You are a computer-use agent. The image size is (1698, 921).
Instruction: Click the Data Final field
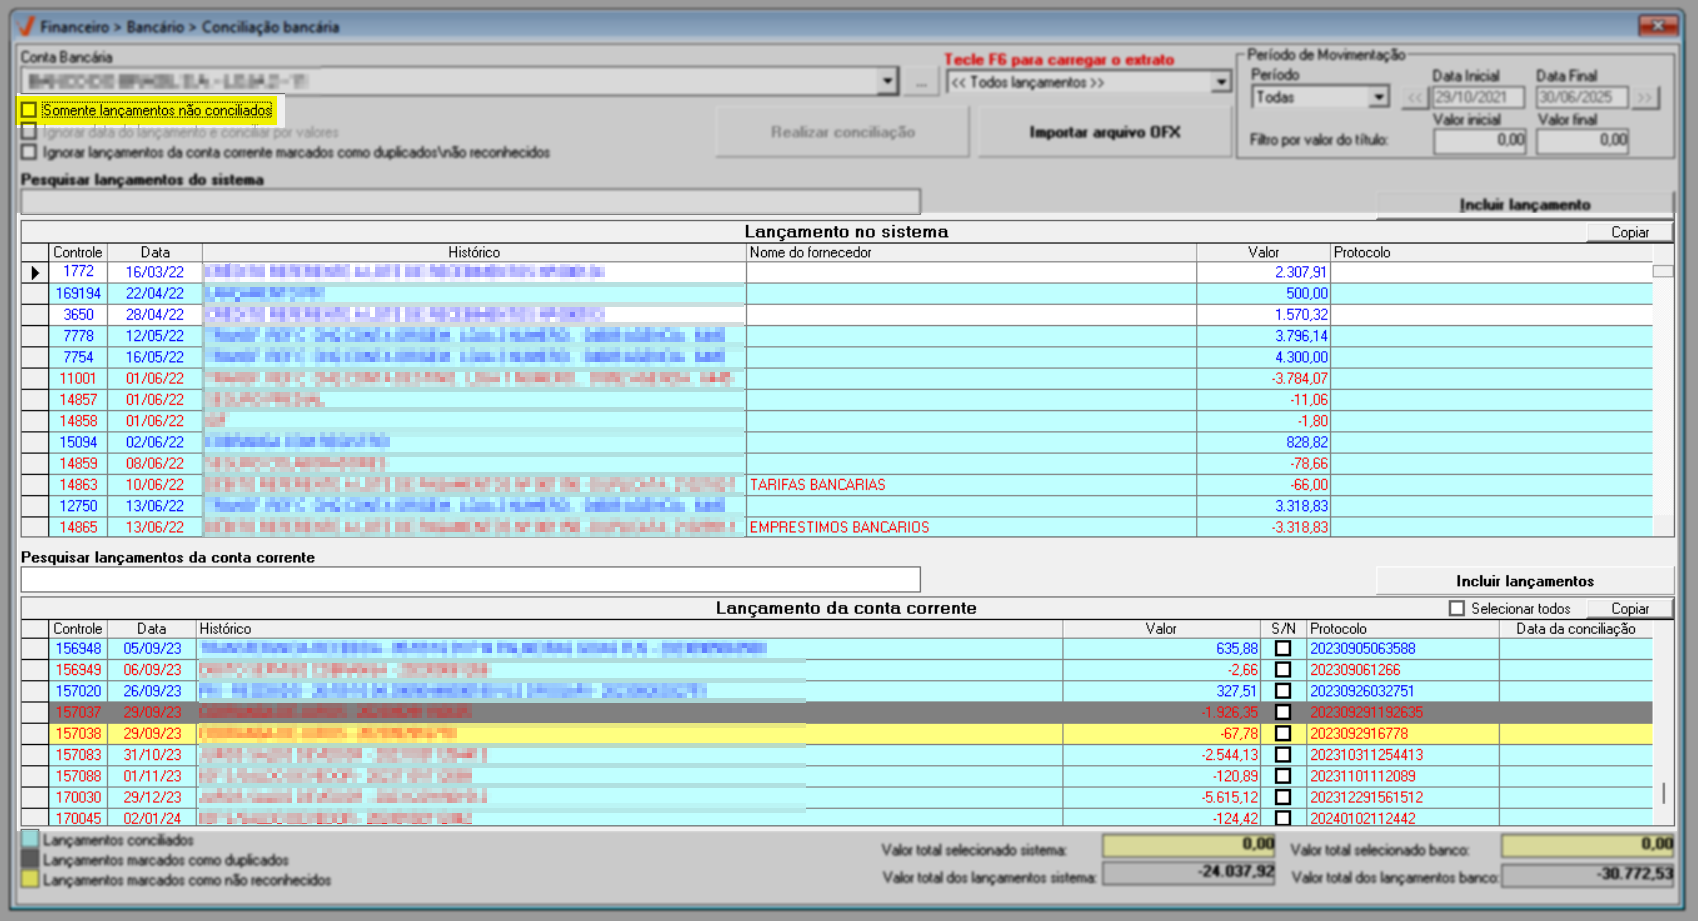point(1583,97)
